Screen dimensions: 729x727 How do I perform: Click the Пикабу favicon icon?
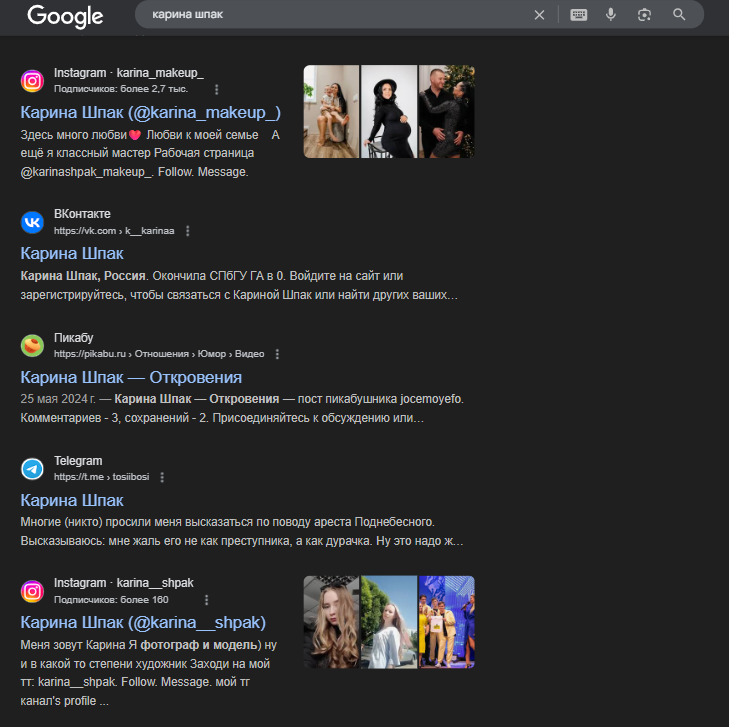click(x=33, y=345)
